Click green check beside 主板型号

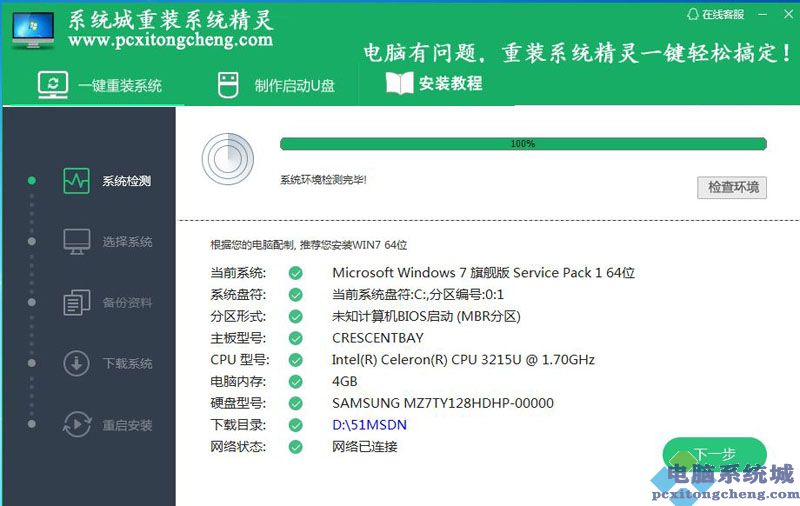click(295, 338)
